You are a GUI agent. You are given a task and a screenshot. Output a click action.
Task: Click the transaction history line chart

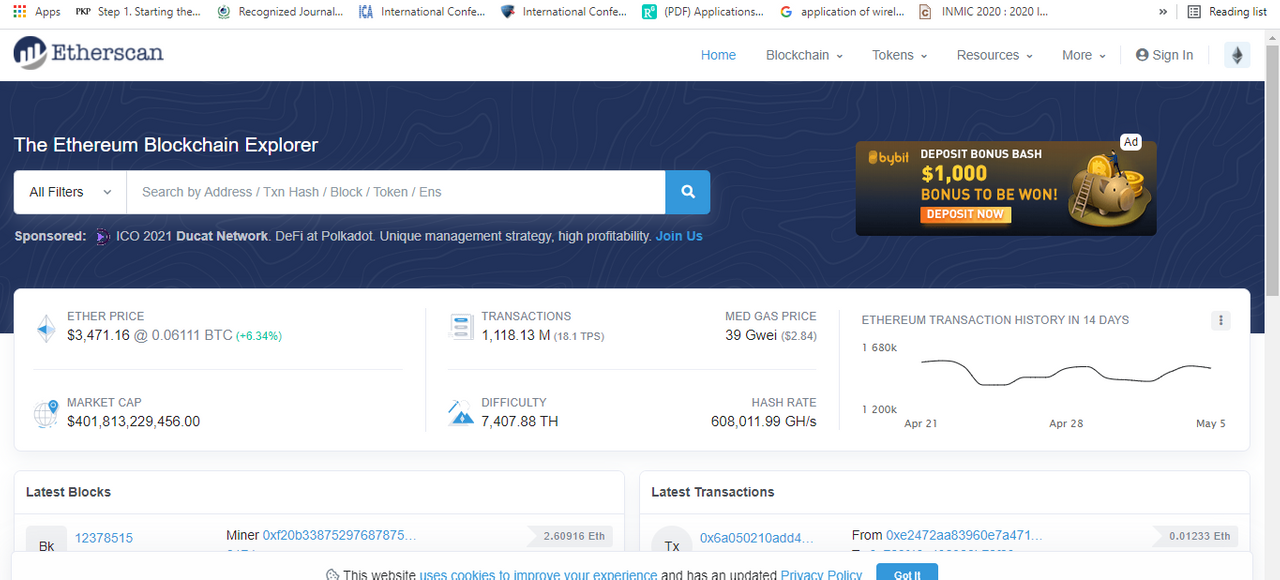(1066, 372)
